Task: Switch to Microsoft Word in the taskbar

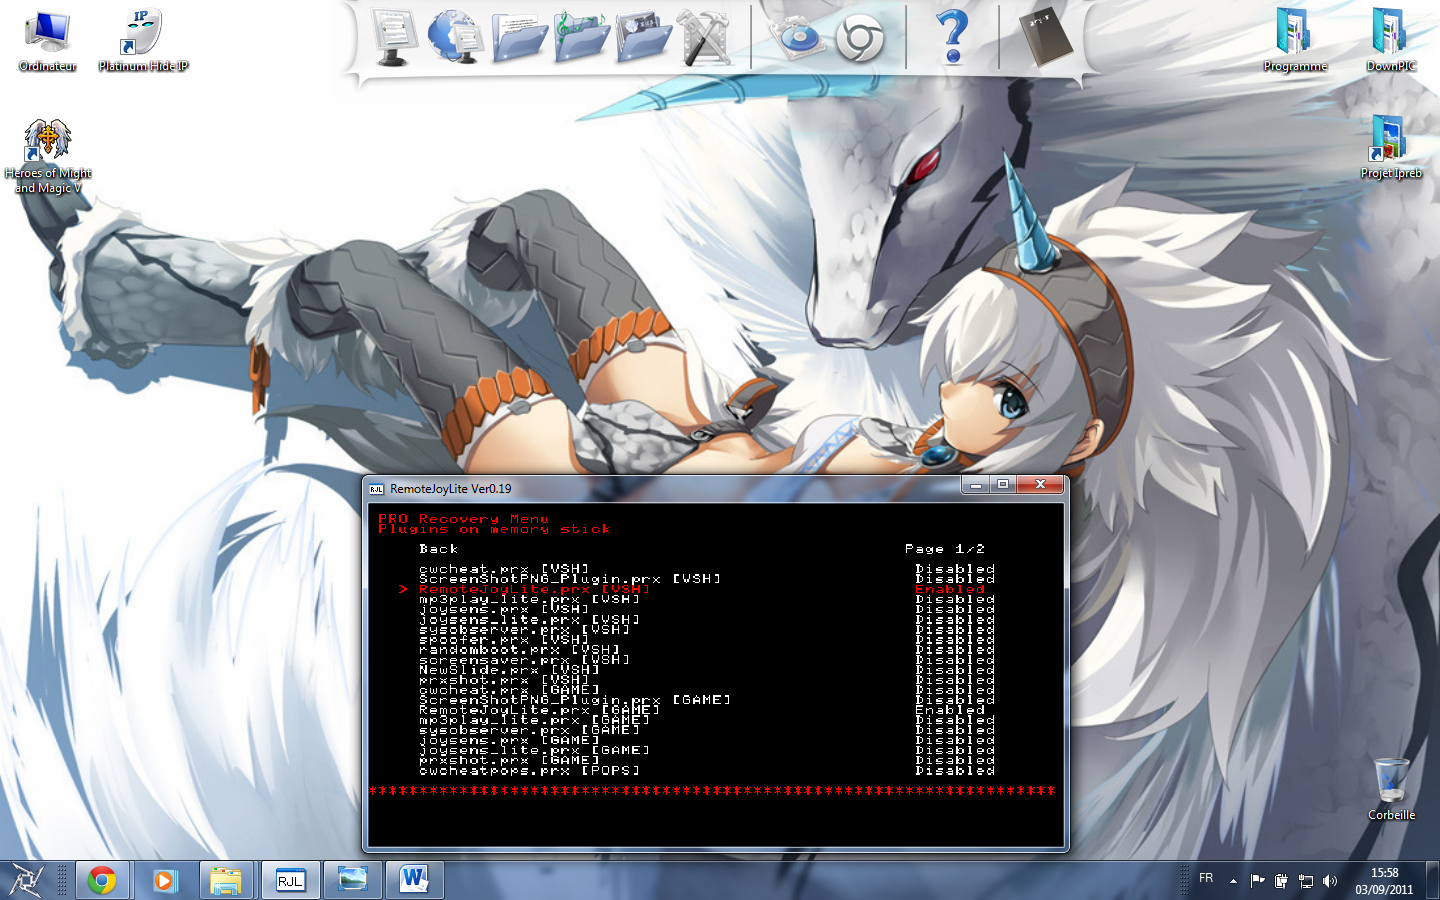Action: click(x=415, y=880)
